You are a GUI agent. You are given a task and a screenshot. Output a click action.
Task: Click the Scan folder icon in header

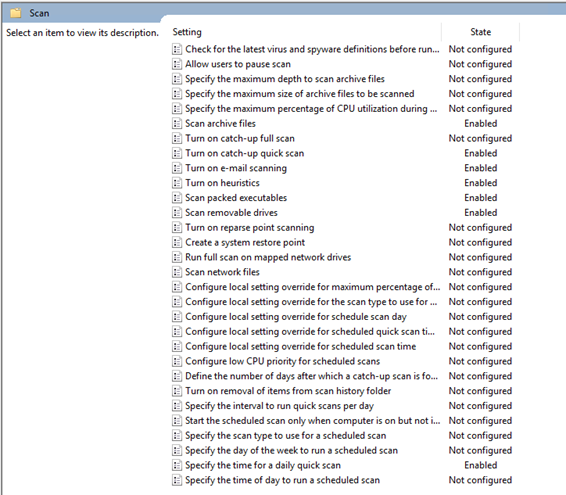tap(16, 13)
